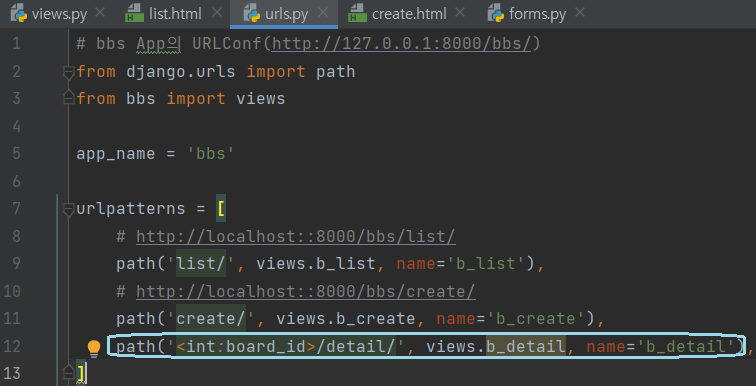The image size is (756, 386).
Task: Click the 'b_detail' name string on line 12
Action: point(687,346)
